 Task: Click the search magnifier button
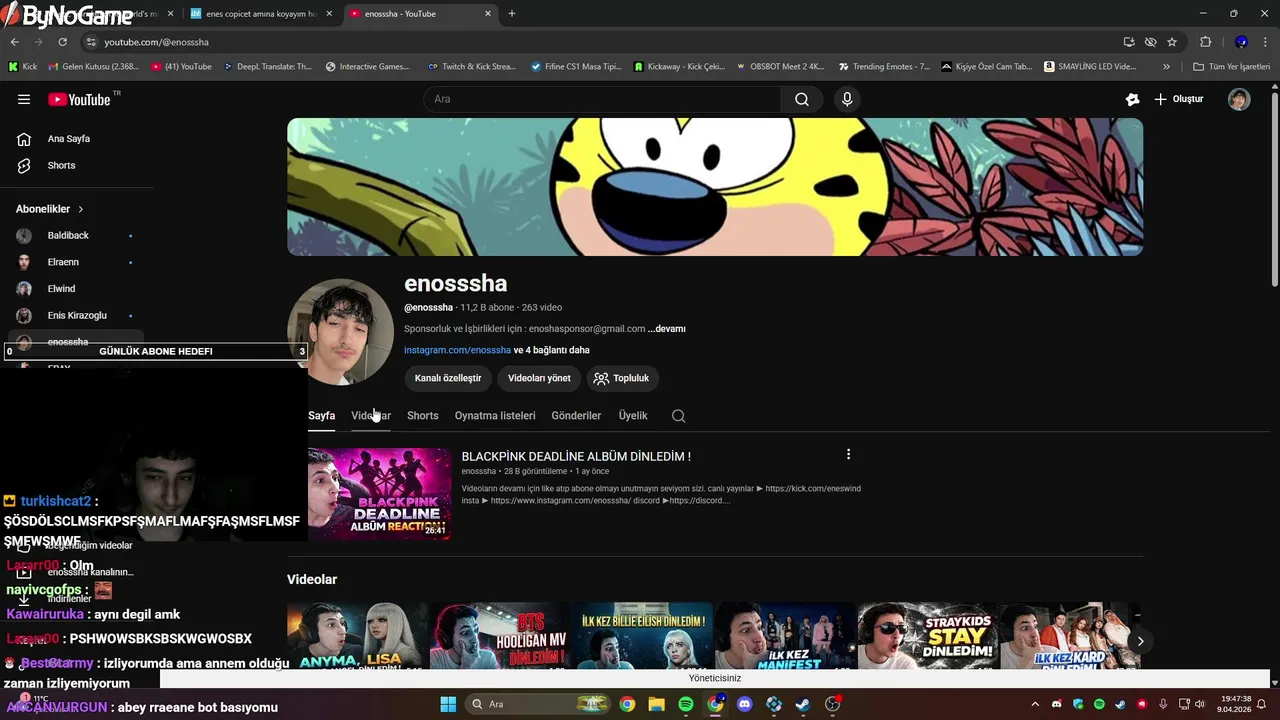click(802, 99)
